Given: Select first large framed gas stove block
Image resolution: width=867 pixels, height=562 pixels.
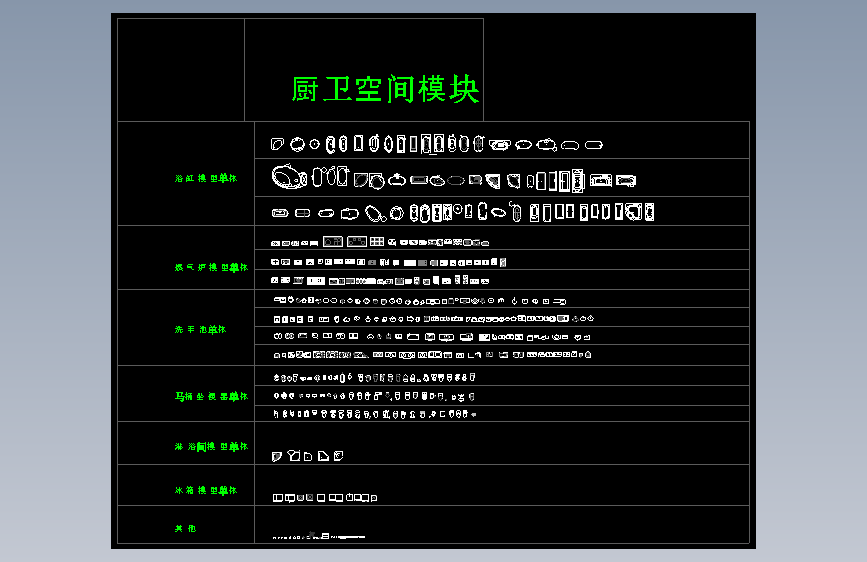Looking at the screenshot, I should (x=333, y=242).
